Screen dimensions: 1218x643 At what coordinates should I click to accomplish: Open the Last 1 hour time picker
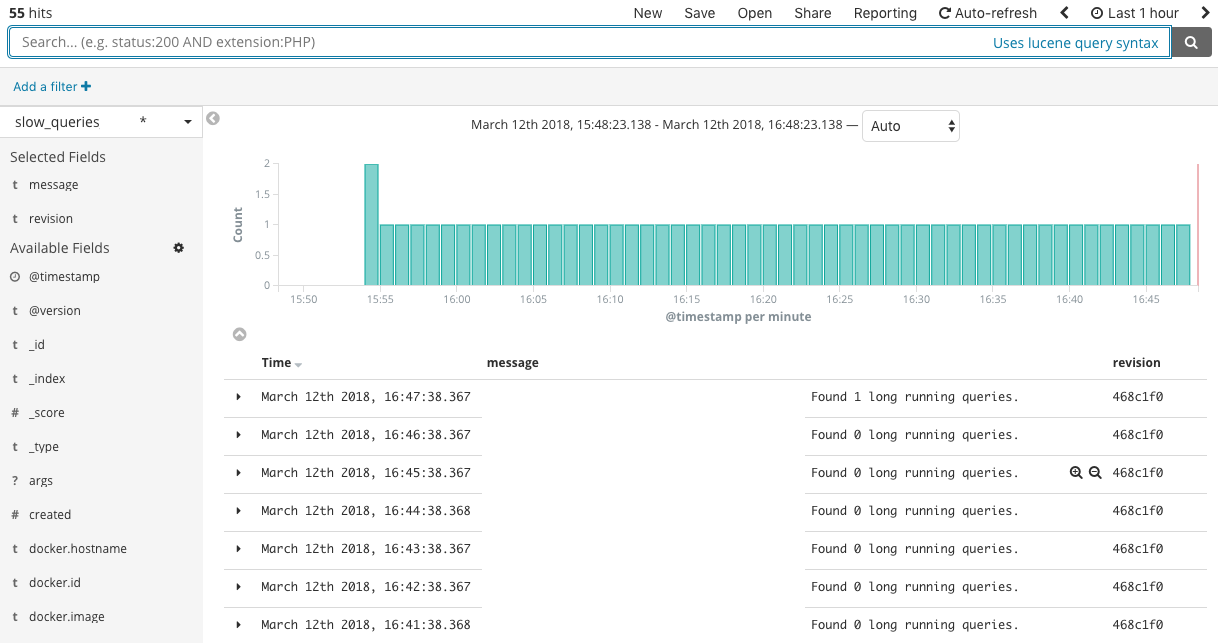pos(1135,13)
